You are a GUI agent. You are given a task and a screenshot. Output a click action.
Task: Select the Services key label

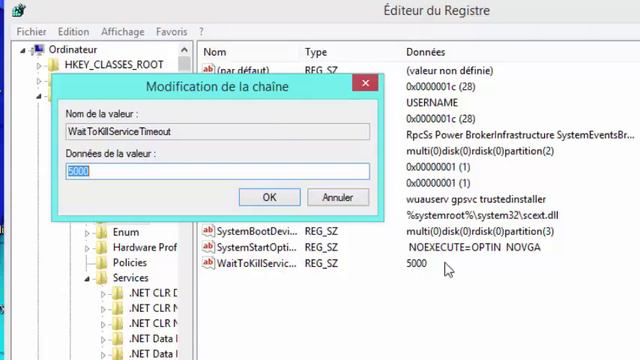pos(131,278)
